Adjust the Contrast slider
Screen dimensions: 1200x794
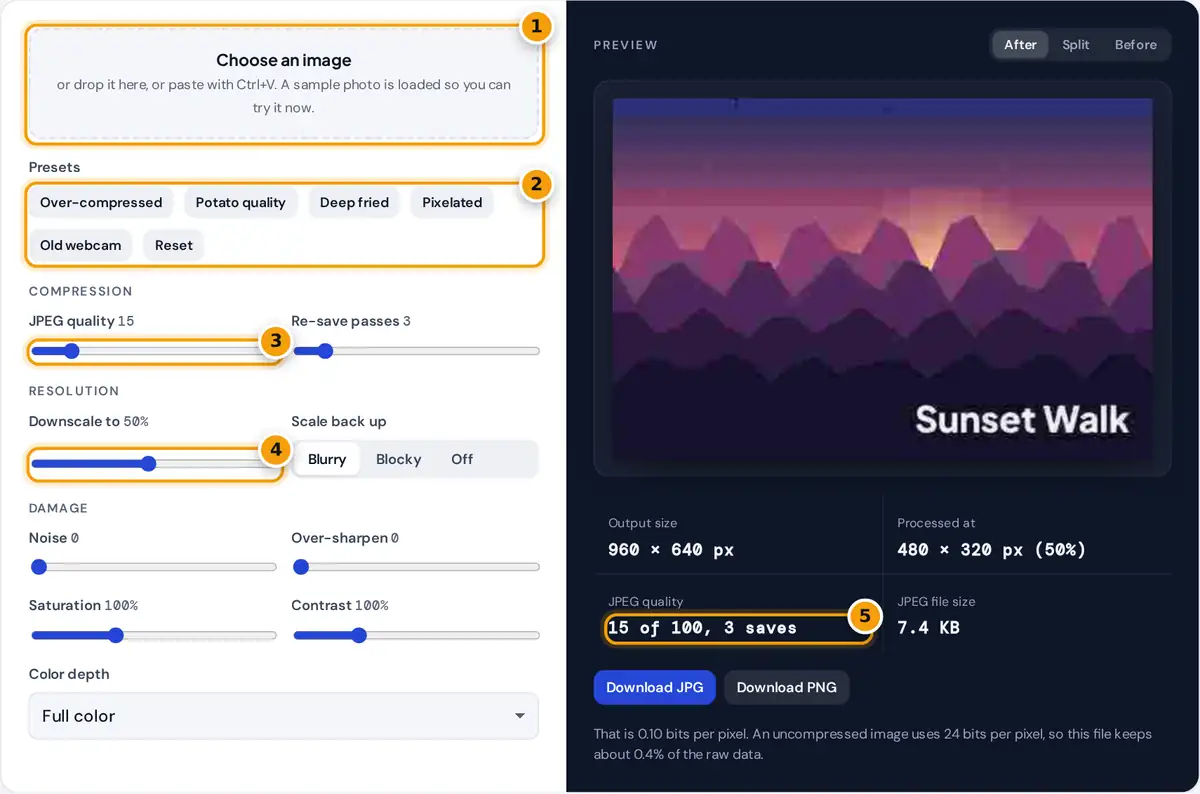pos(416,635)
